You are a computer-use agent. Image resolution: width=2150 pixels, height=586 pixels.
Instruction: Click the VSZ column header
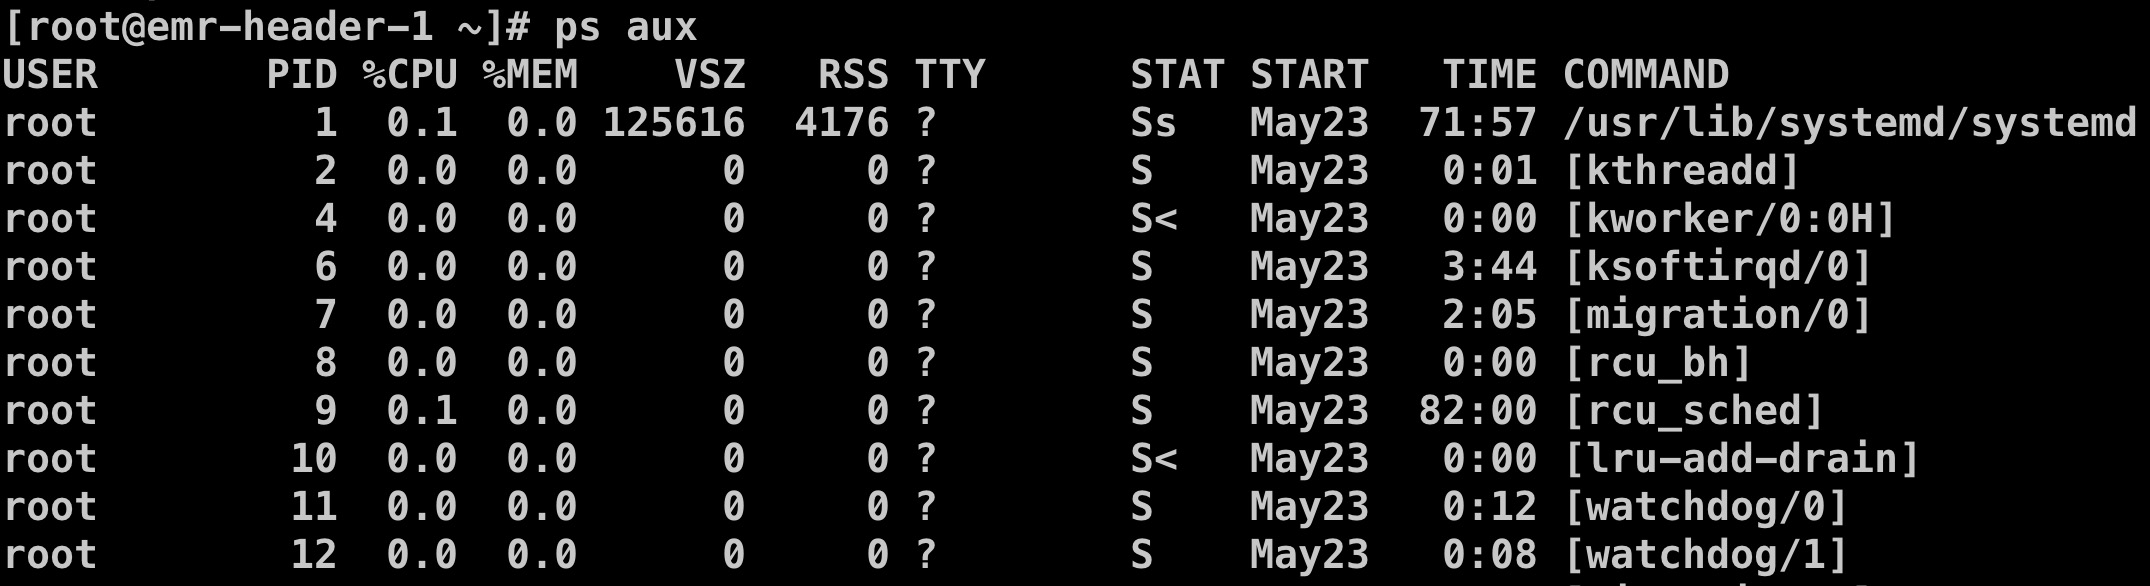710,75
